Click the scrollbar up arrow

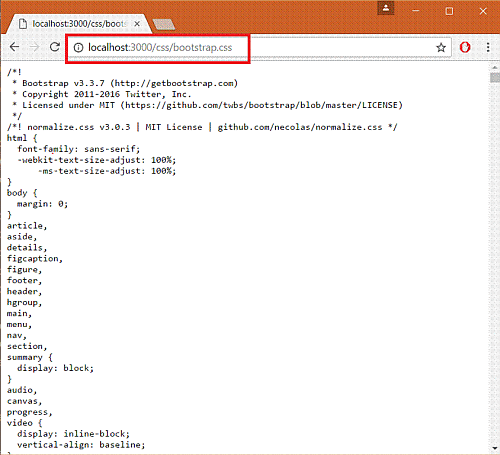tap(495, 67)
